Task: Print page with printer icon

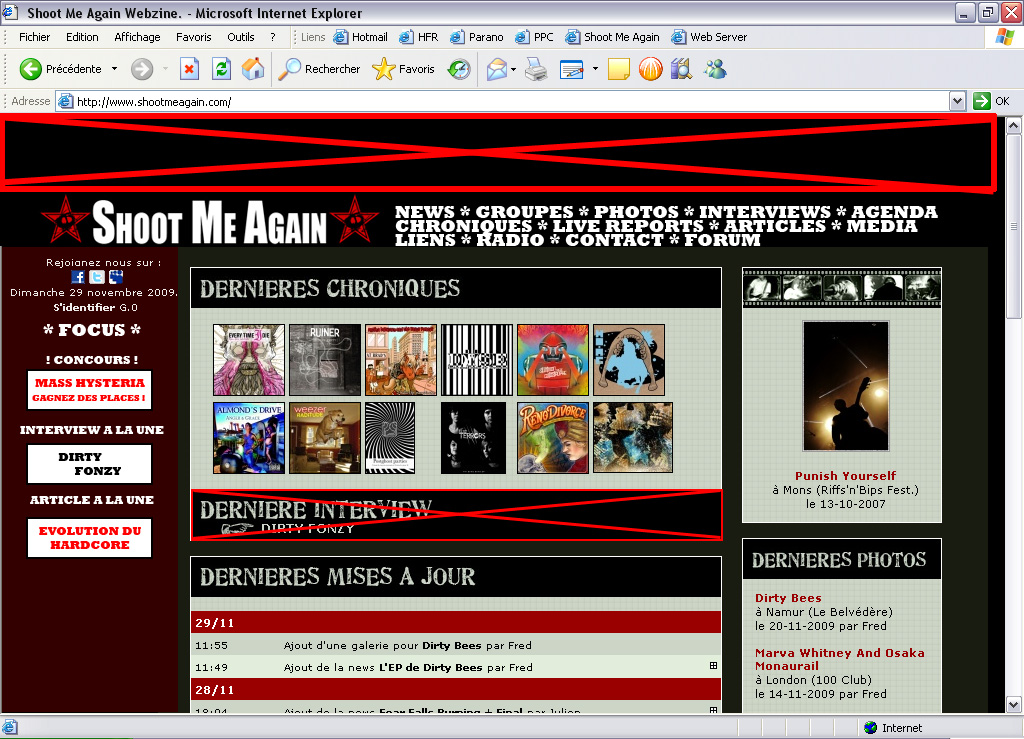Action: [536, 69]
